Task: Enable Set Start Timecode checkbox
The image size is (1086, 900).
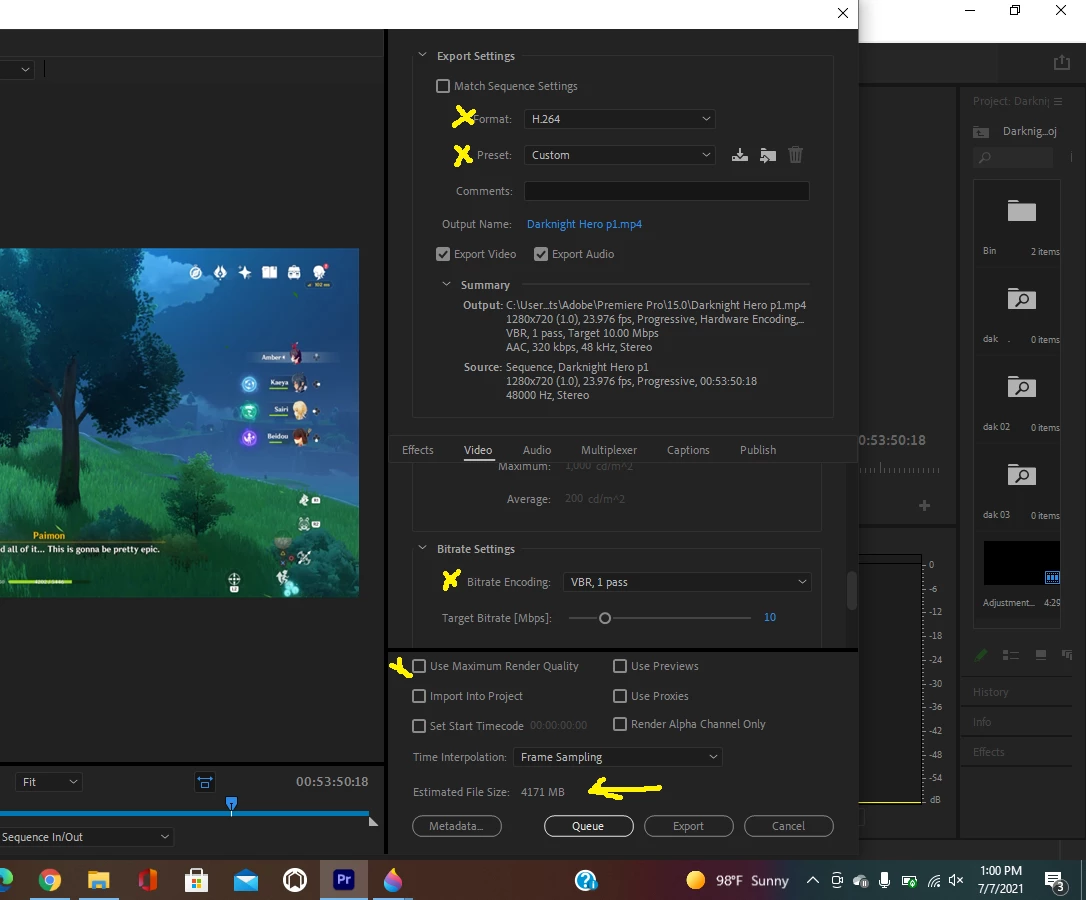Action: tap(419, 725)
